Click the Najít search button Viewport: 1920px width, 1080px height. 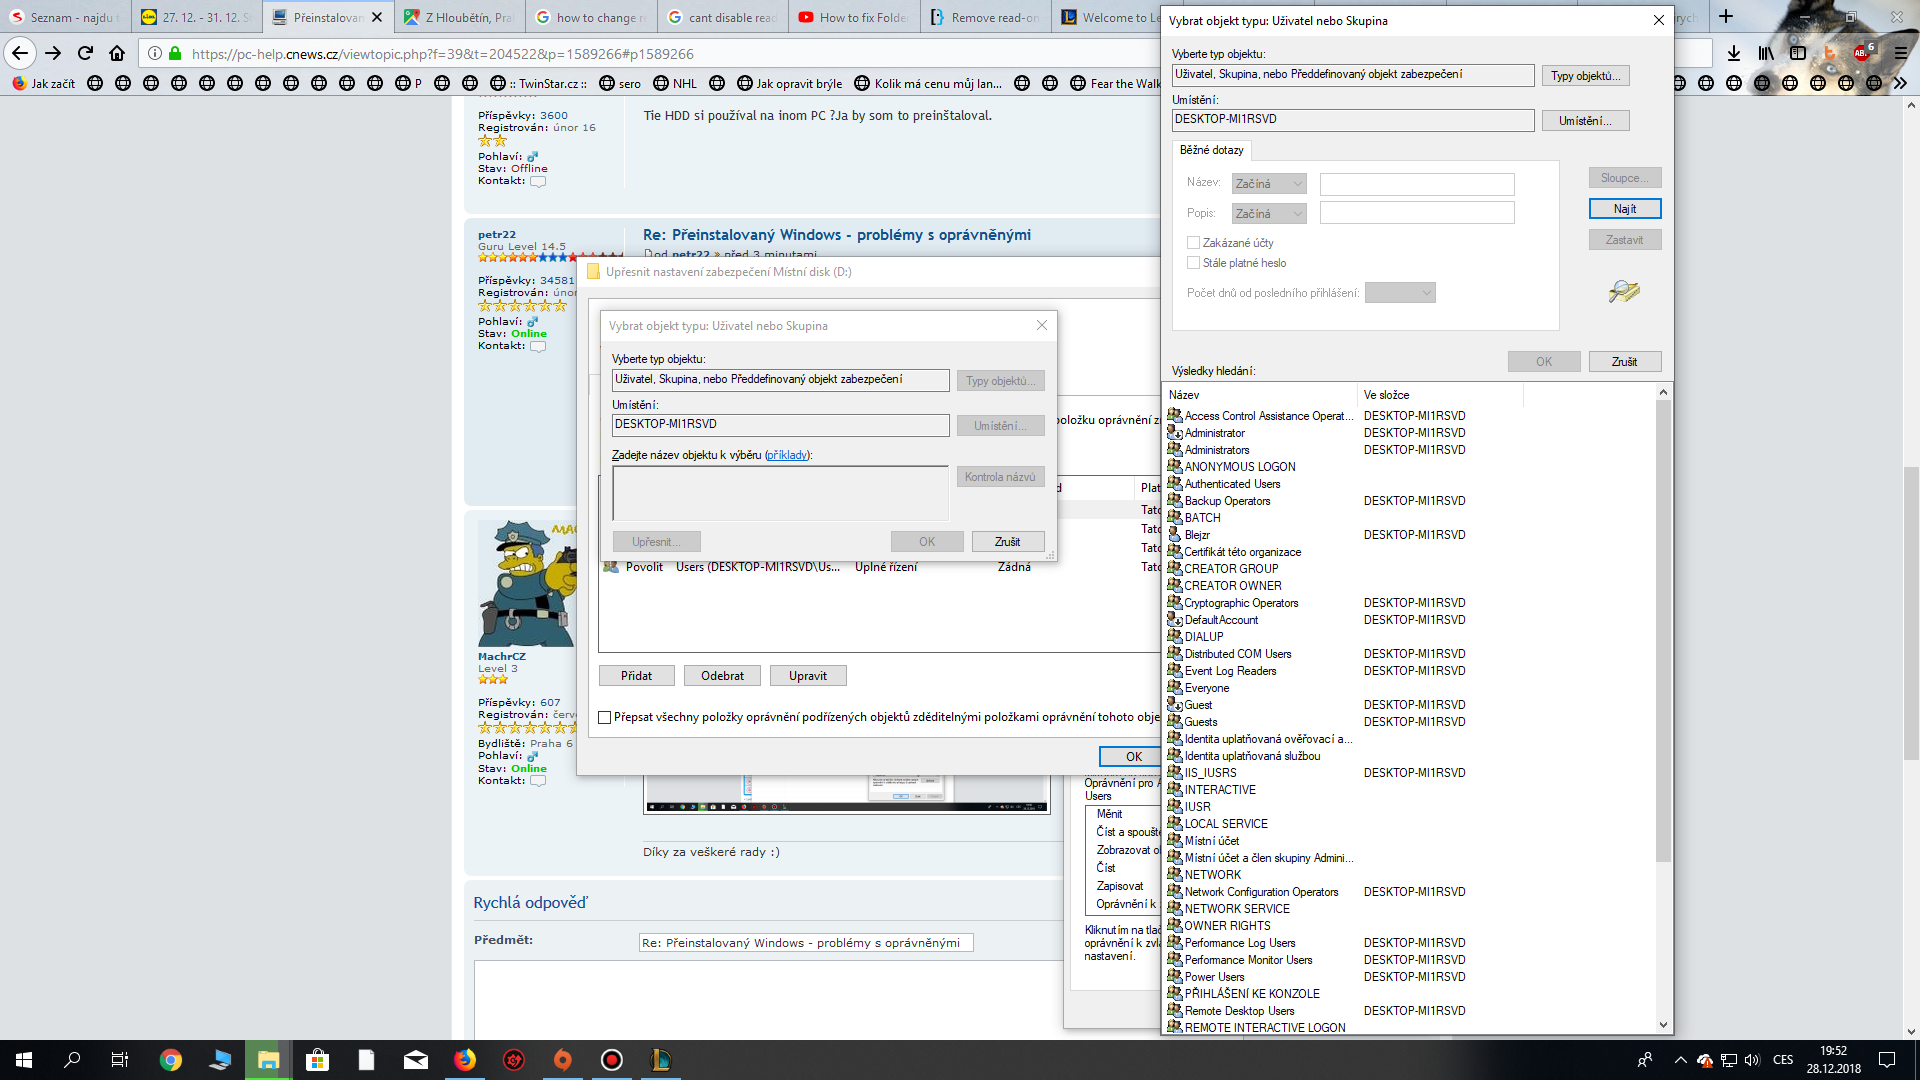pyautogui.click(x=1624, y=209)
